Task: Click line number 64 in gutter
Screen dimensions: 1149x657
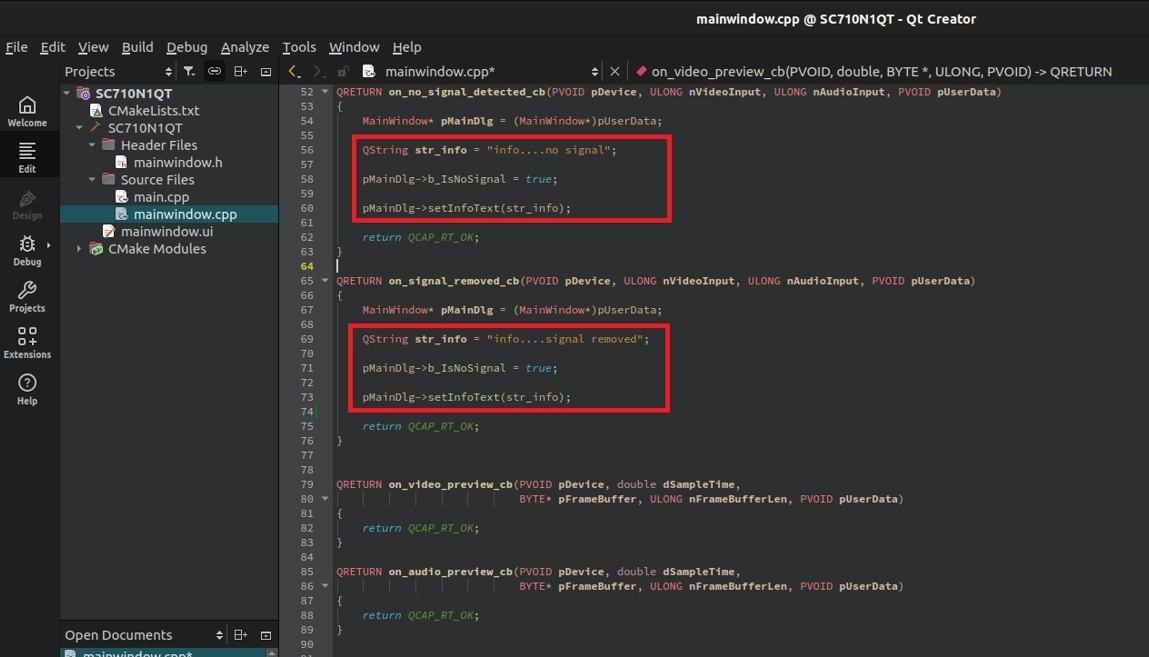Action: 306,266
